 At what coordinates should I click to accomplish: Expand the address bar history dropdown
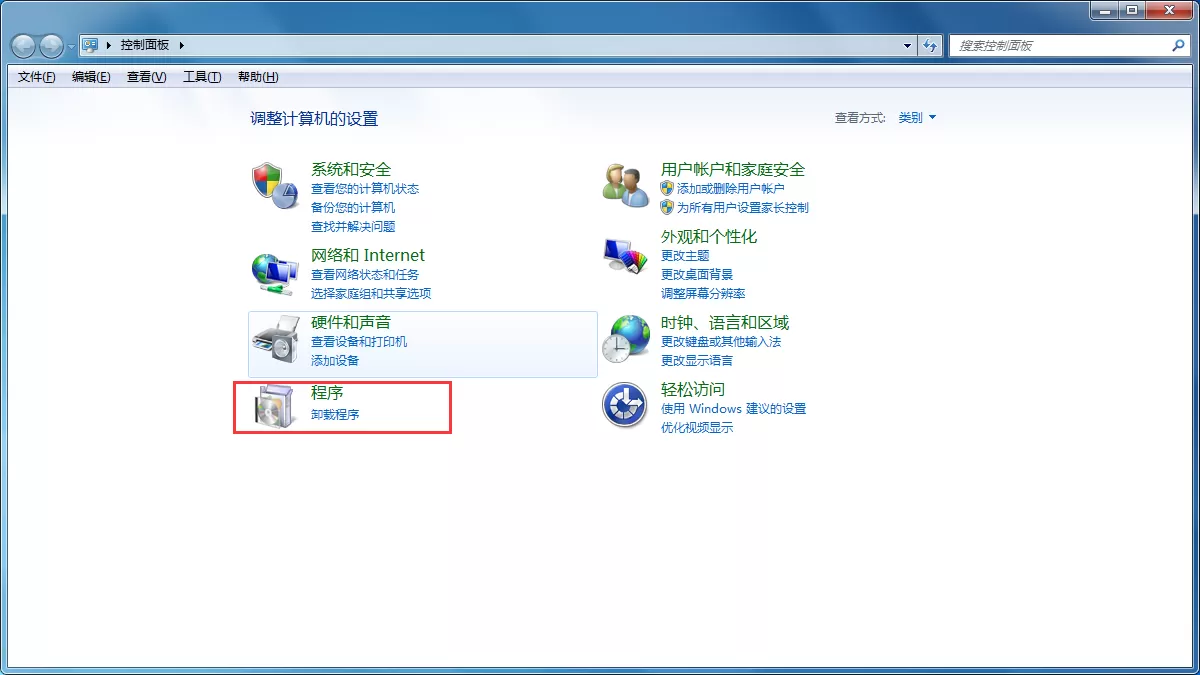pos(908,45)
